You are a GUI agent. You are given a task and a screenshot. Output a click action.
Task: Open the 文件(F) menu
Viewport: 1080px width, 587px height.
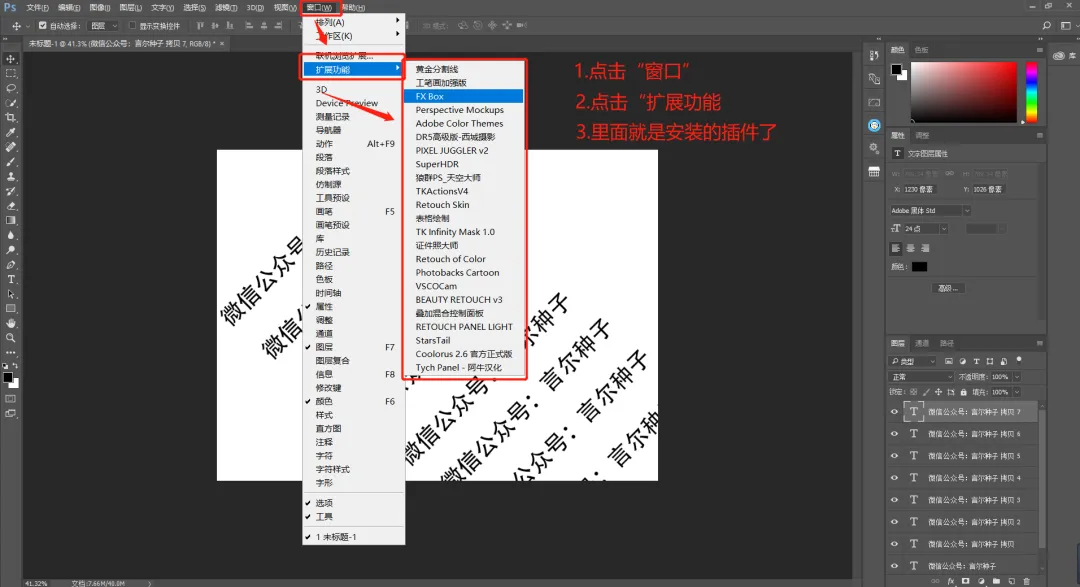click(x=37, y=8)
